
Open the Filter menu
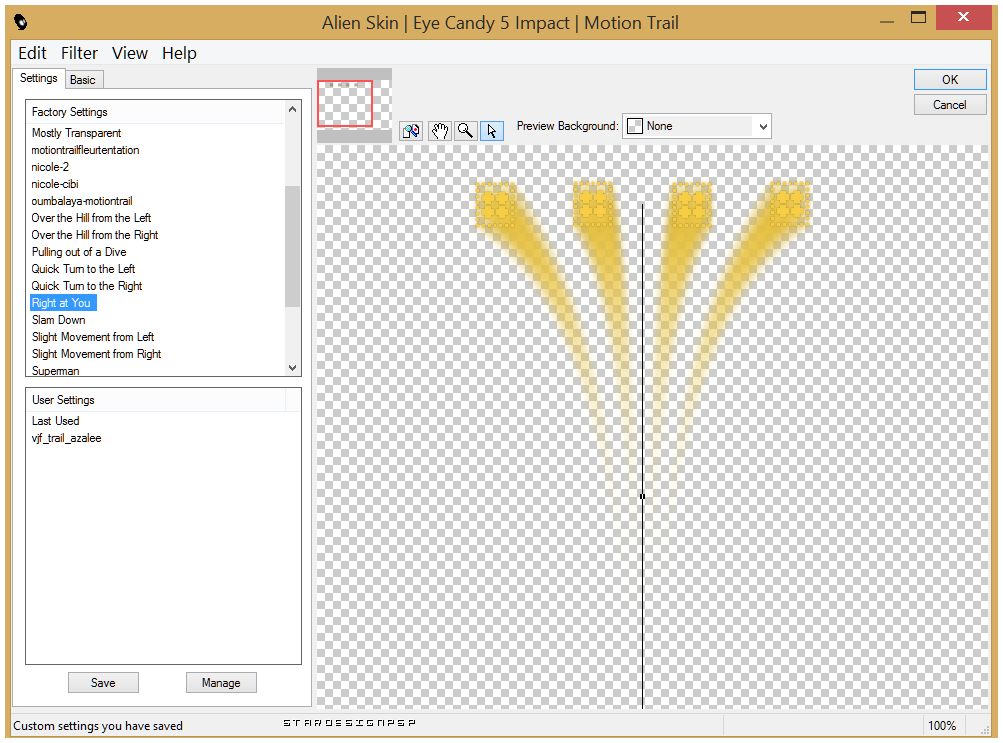click(79, 53)
